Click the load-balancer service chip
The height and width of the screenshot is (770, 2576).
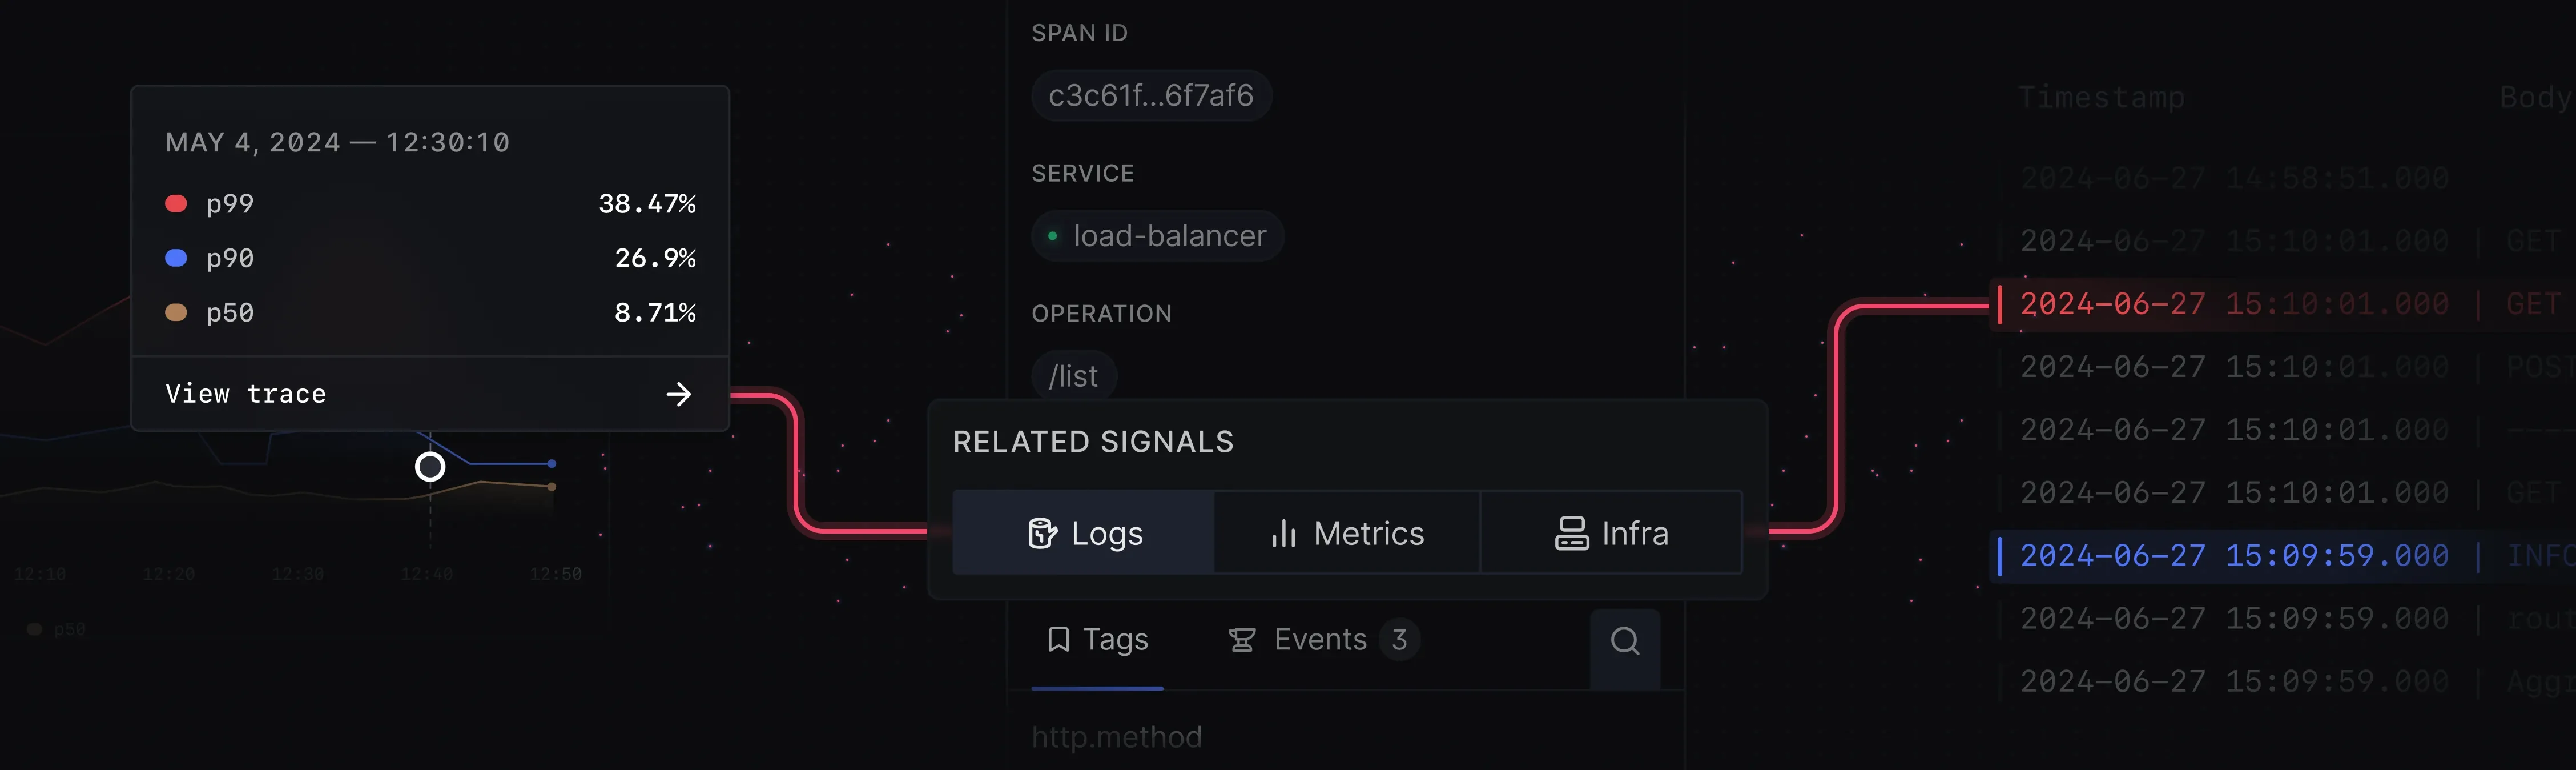[1158, 237]
